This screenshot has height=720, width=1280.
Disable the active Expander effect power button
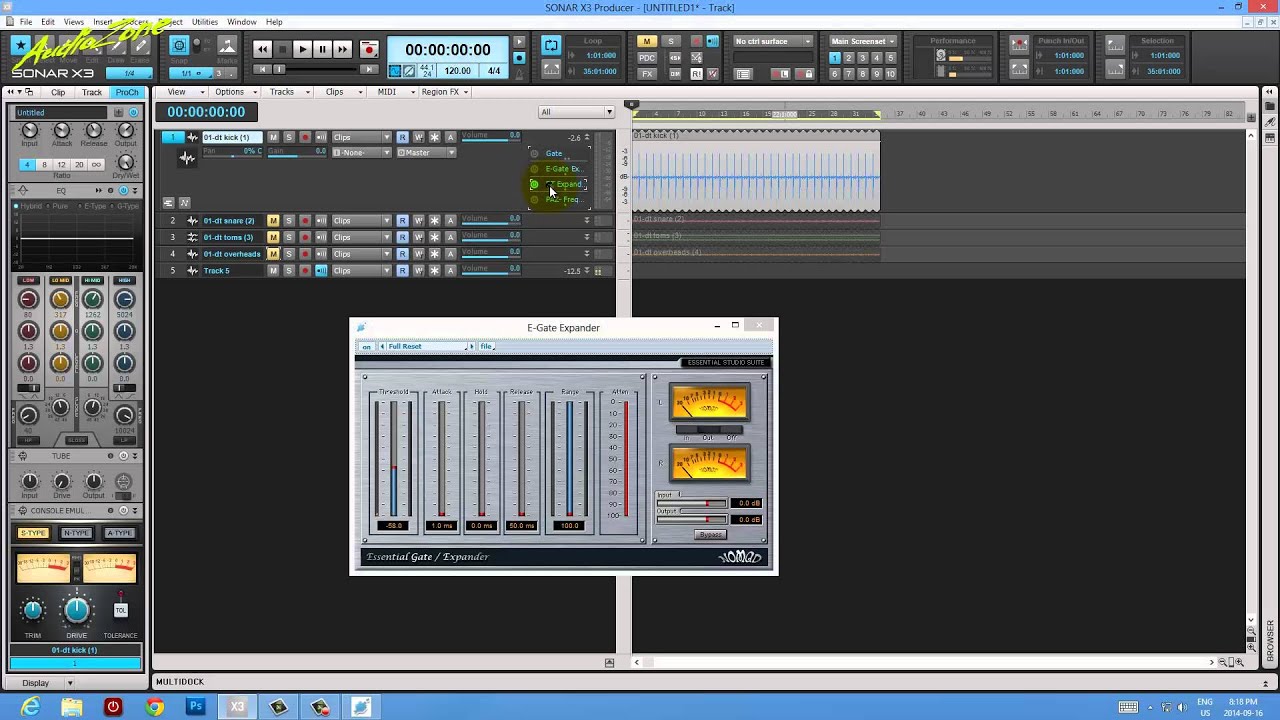click(534, 184)
